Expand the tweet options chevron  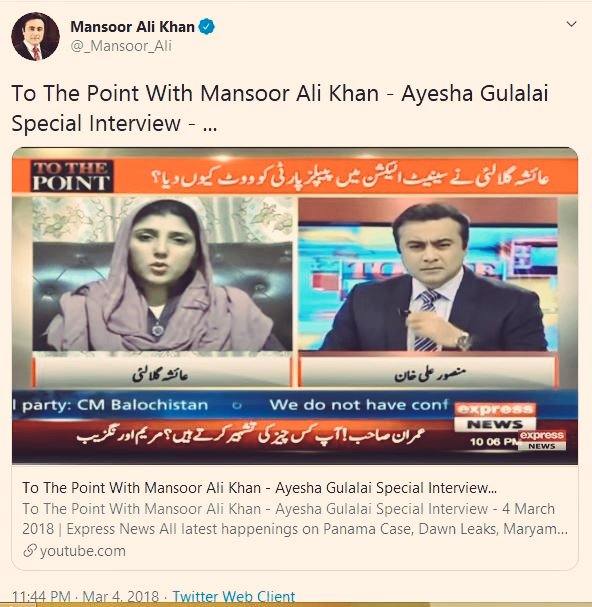571,24
